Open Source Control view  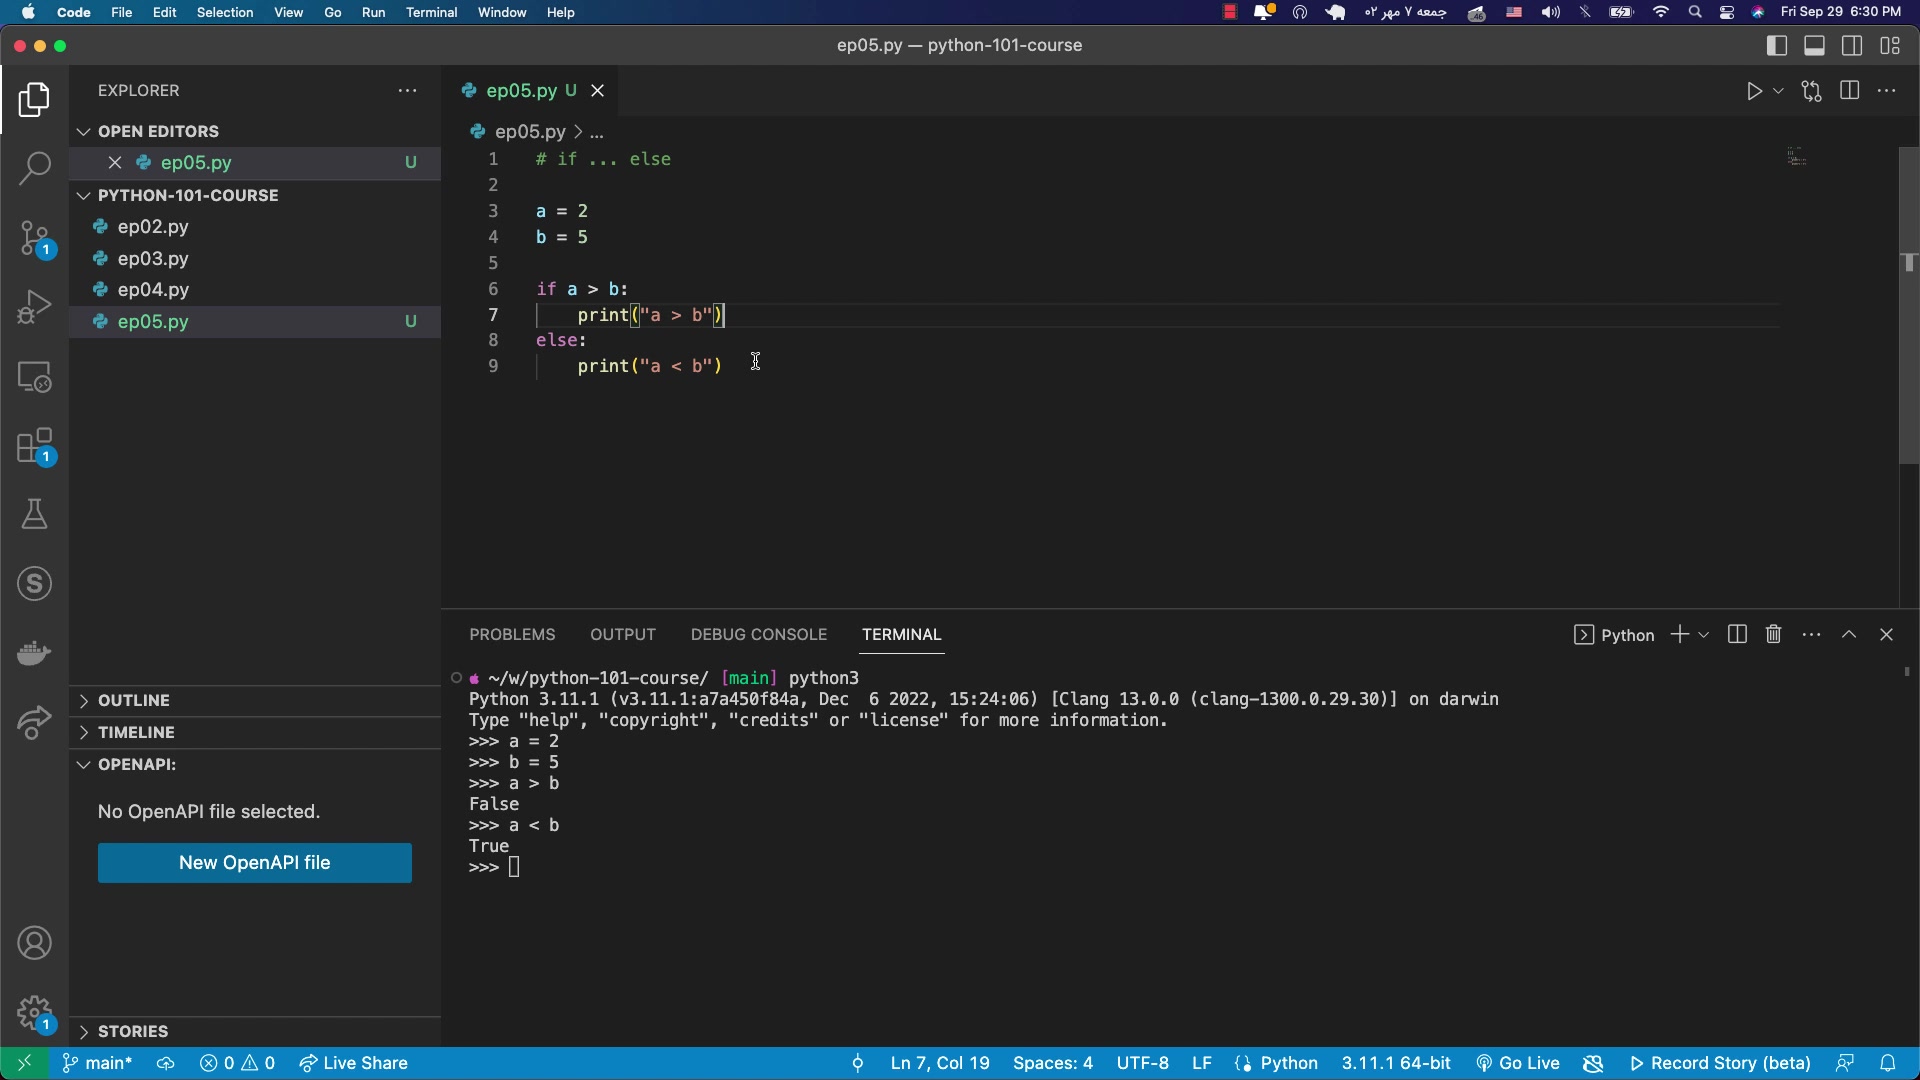pos(34,239)
